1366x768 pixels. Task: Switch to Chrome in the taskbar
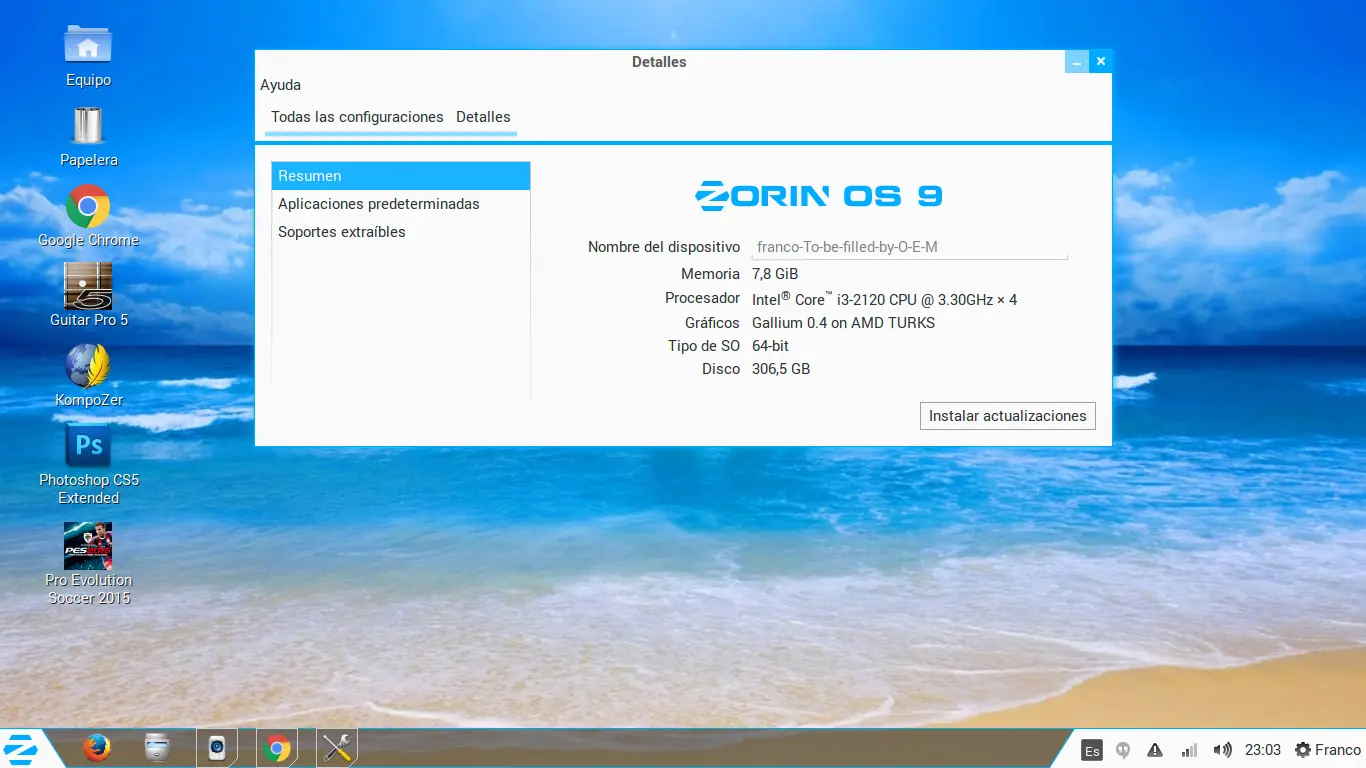(x=277, y=748)
